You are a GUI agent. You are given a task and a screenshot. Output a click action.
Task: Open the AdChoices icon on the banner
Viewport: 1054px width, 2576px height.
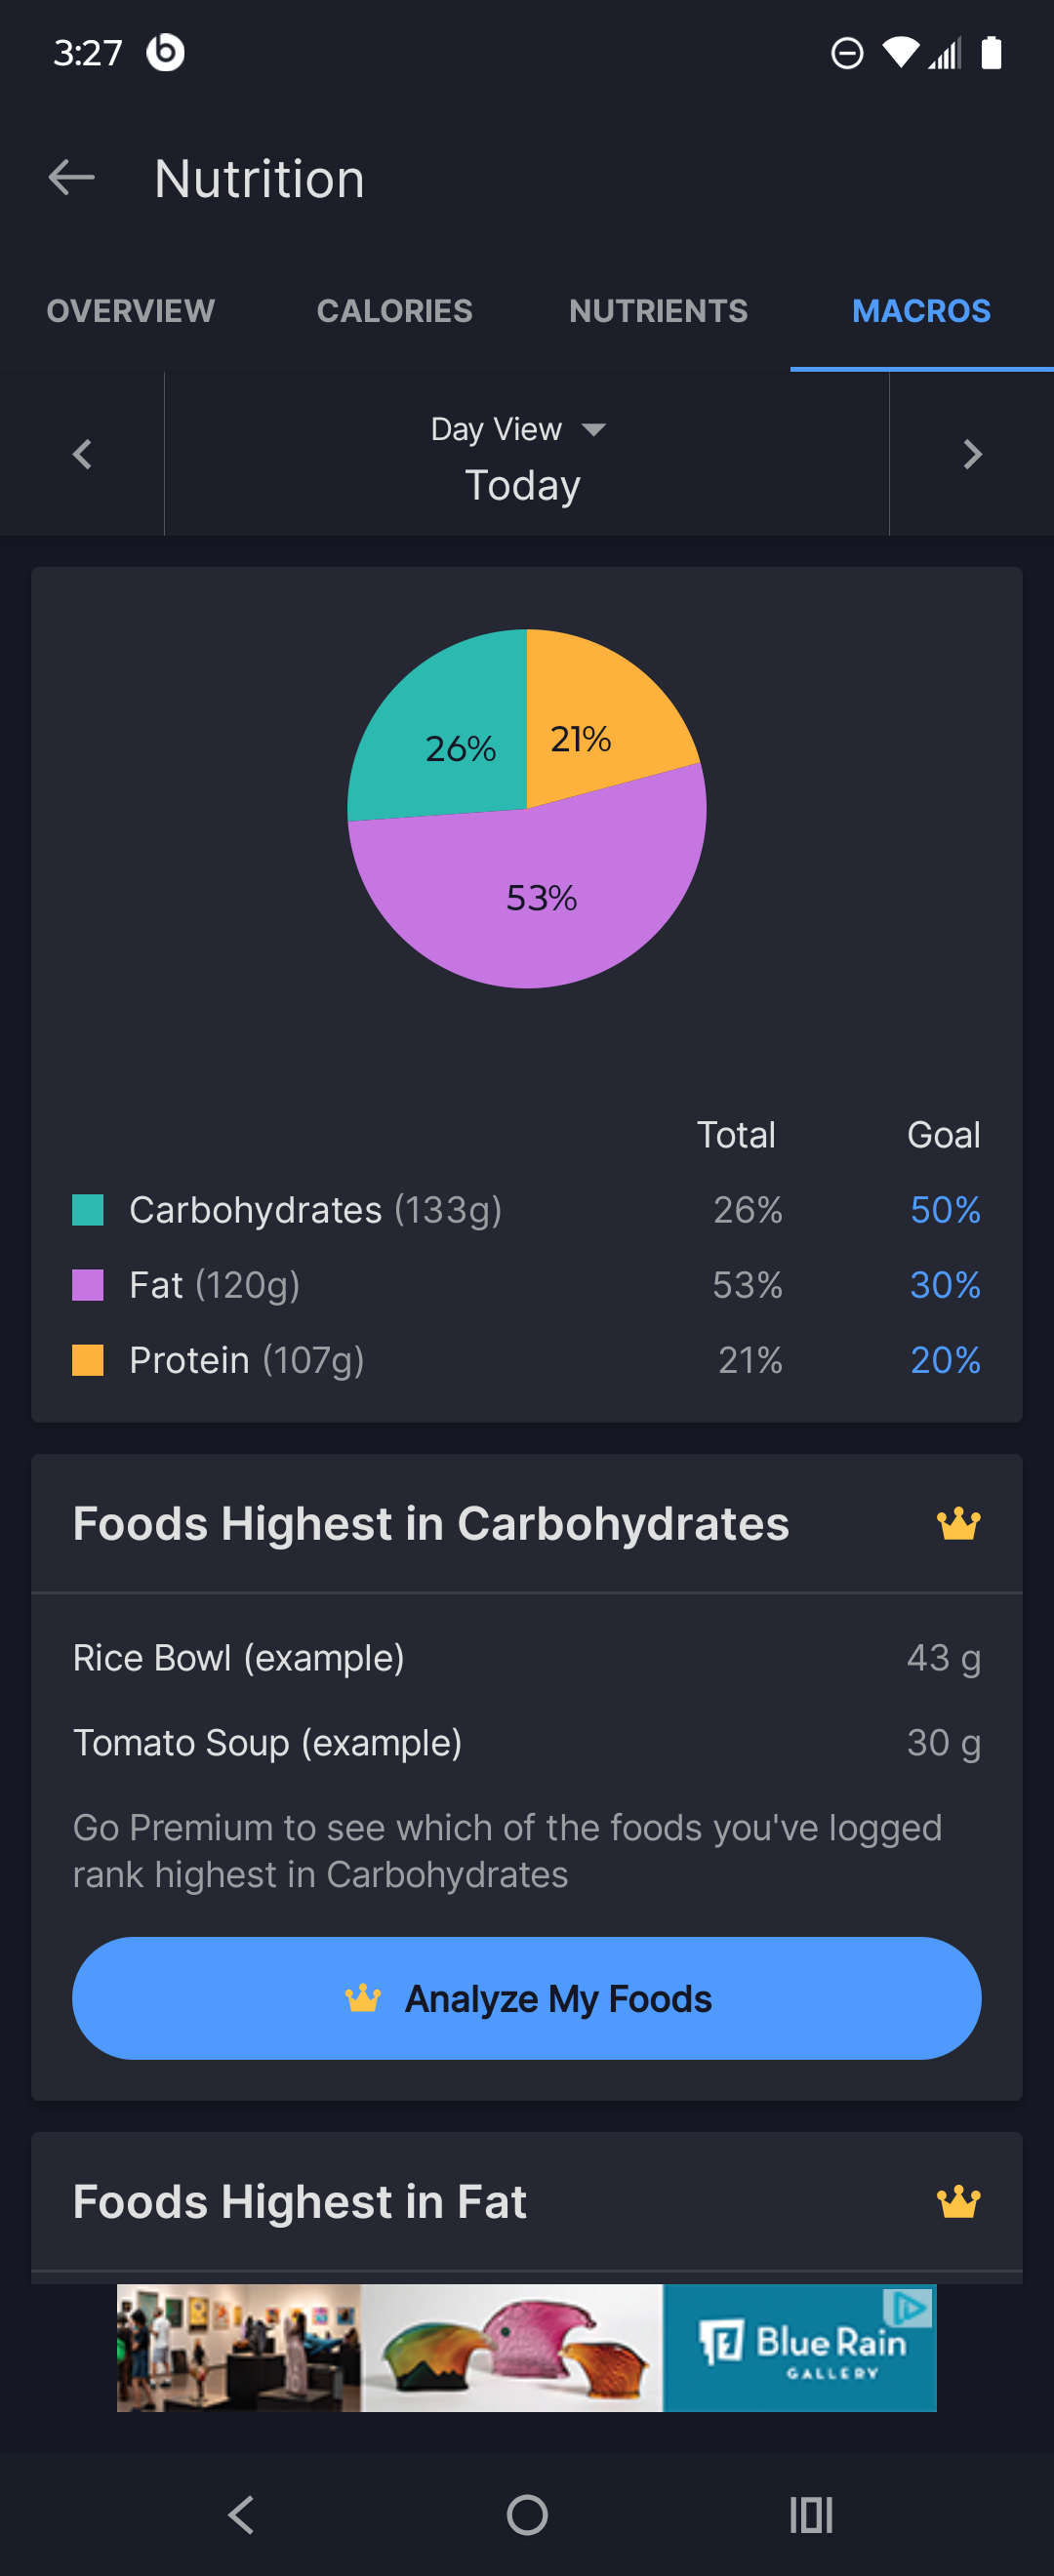click(x=909, y=2306)
